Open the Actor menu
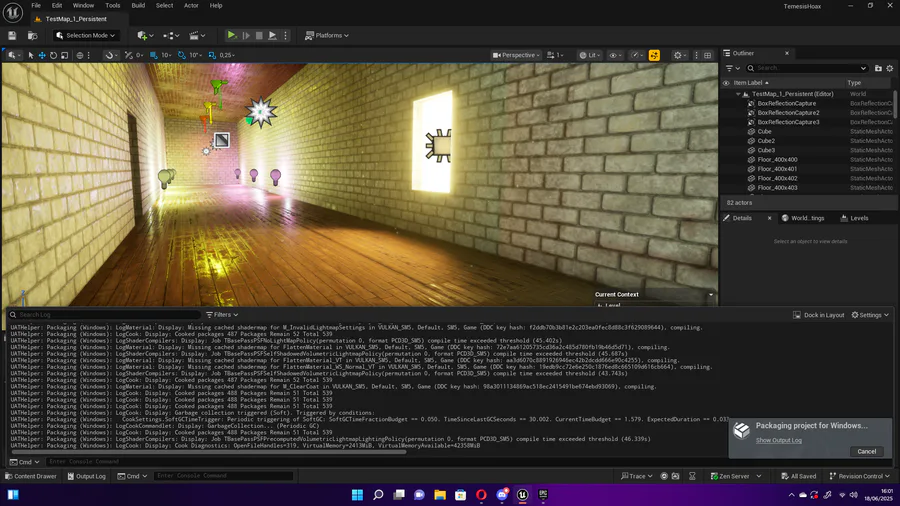This screenshot has height=506, width=900. (x=191, y=5)
